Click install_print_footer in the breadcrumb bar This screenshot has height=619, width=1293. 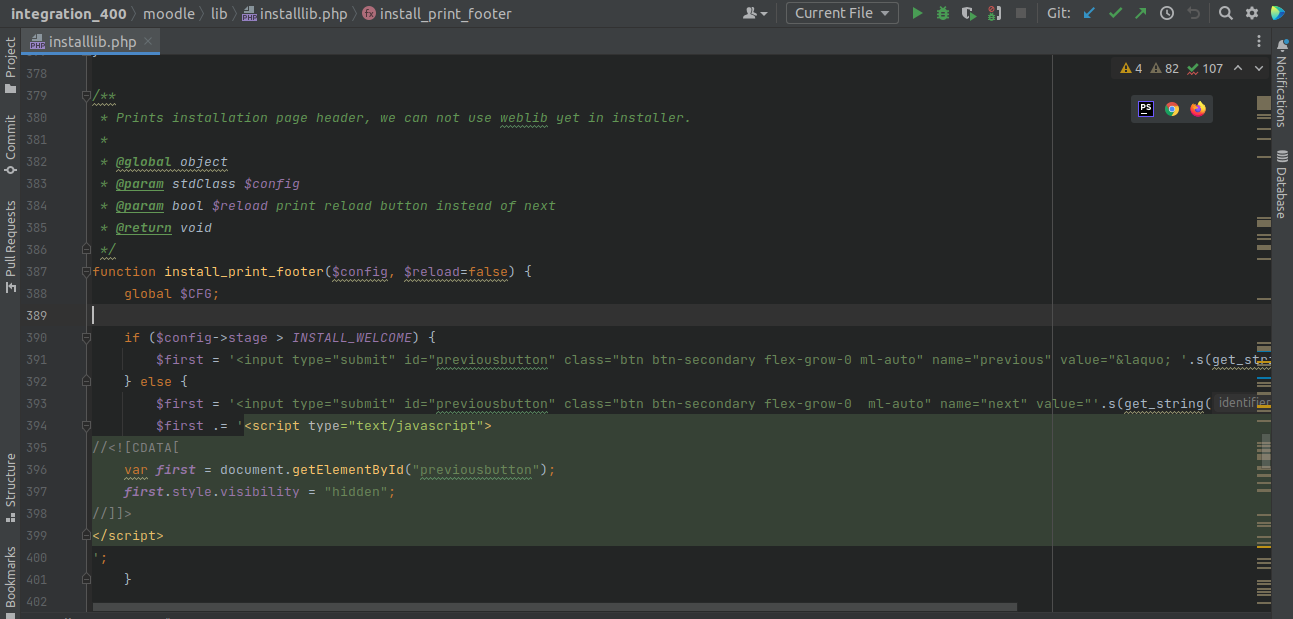pos(437,13)
